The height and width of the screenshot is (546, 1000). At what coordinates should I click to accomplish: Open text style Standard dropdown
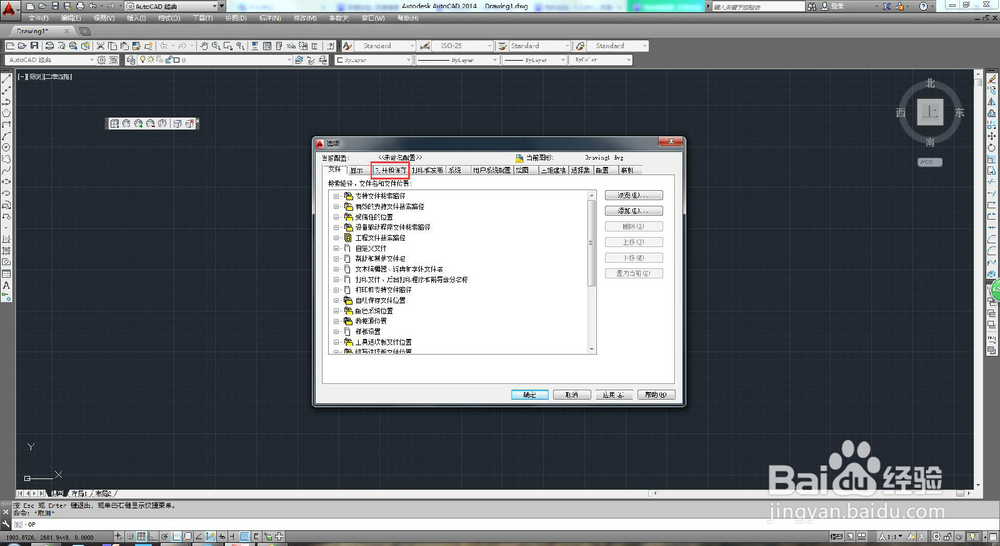pos(412,46)
